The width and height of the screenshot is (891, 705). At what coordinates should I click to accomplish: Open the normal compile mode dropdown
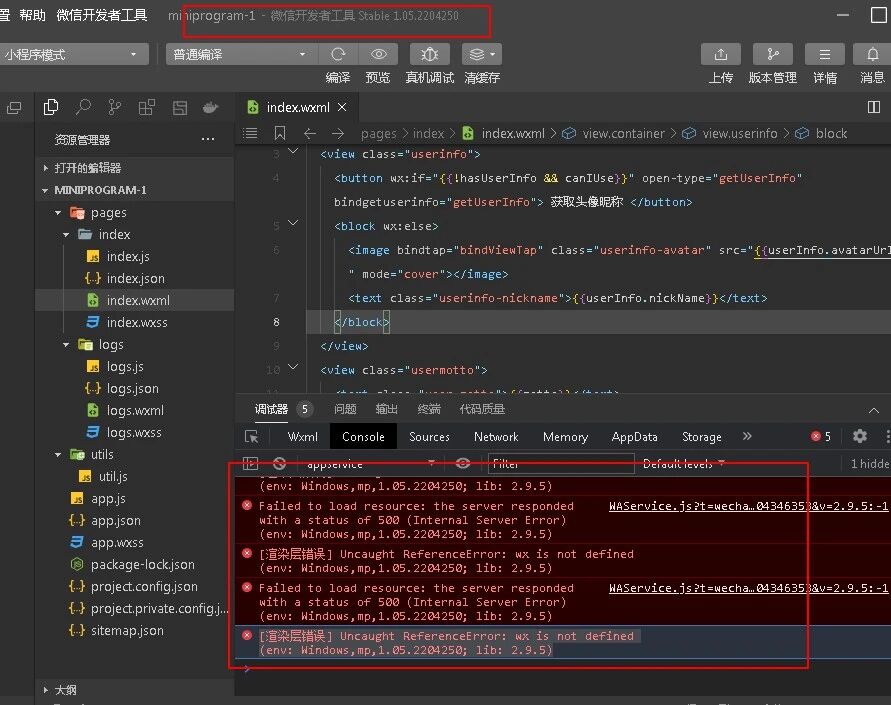point(241,55)
